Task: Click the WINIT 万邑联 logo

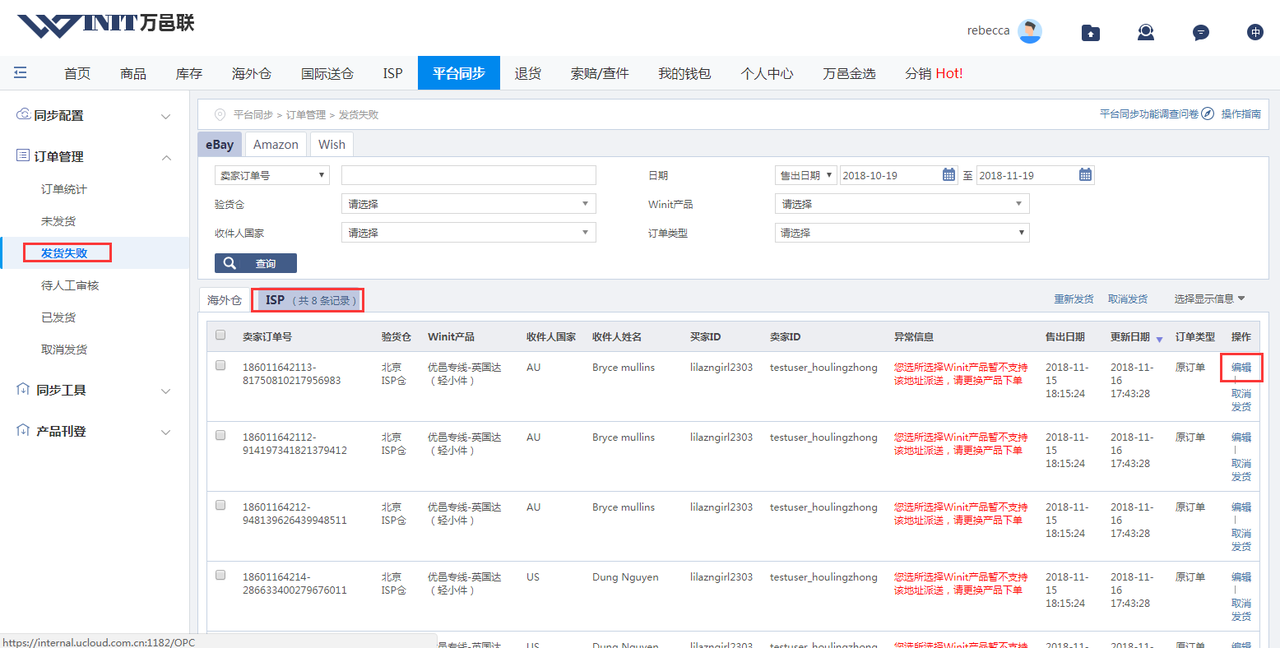Action: (106, 25)
